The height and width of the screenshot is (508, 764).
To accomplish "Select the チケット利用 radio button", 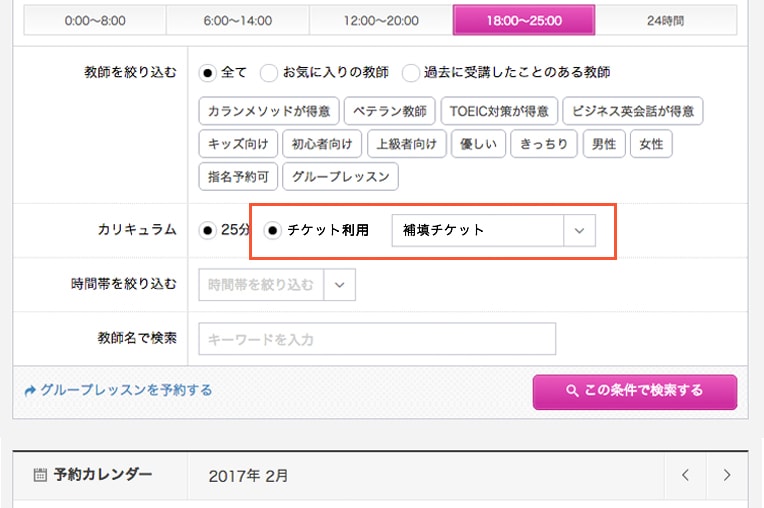I will pyautogui.click(x=273, y=230).
